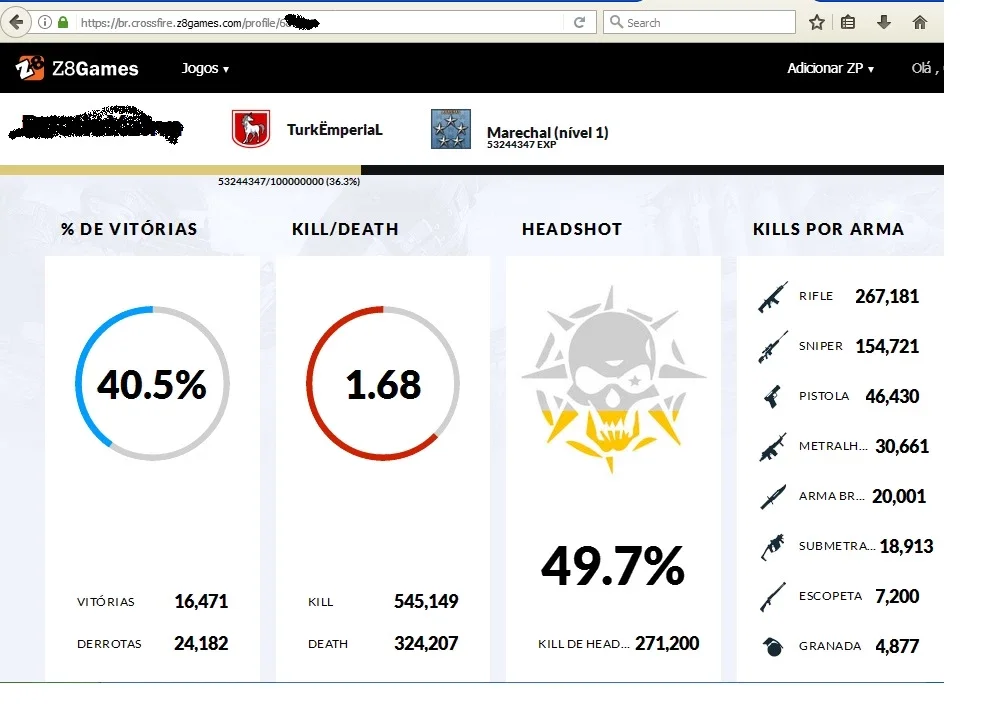Click the Arma Br... kills value 20,001
983x712 pixels.
[x=899, y=496]
